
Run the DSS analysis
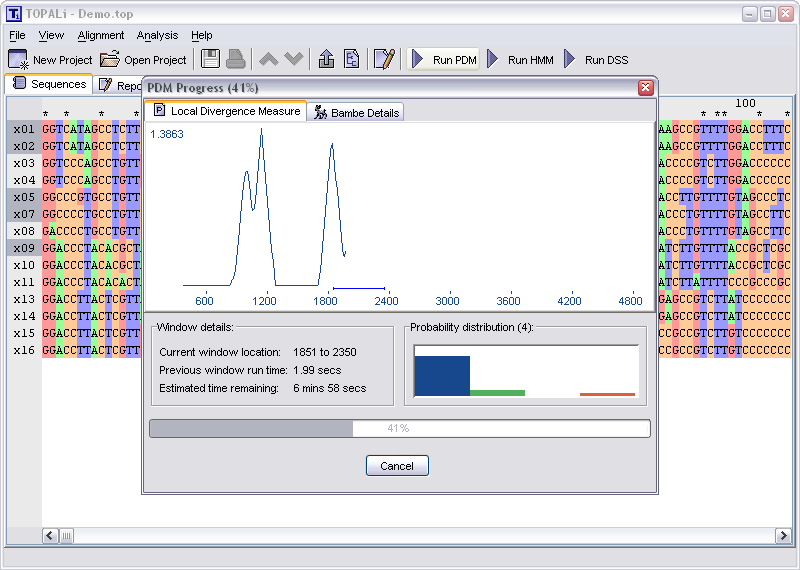(596, 60)
